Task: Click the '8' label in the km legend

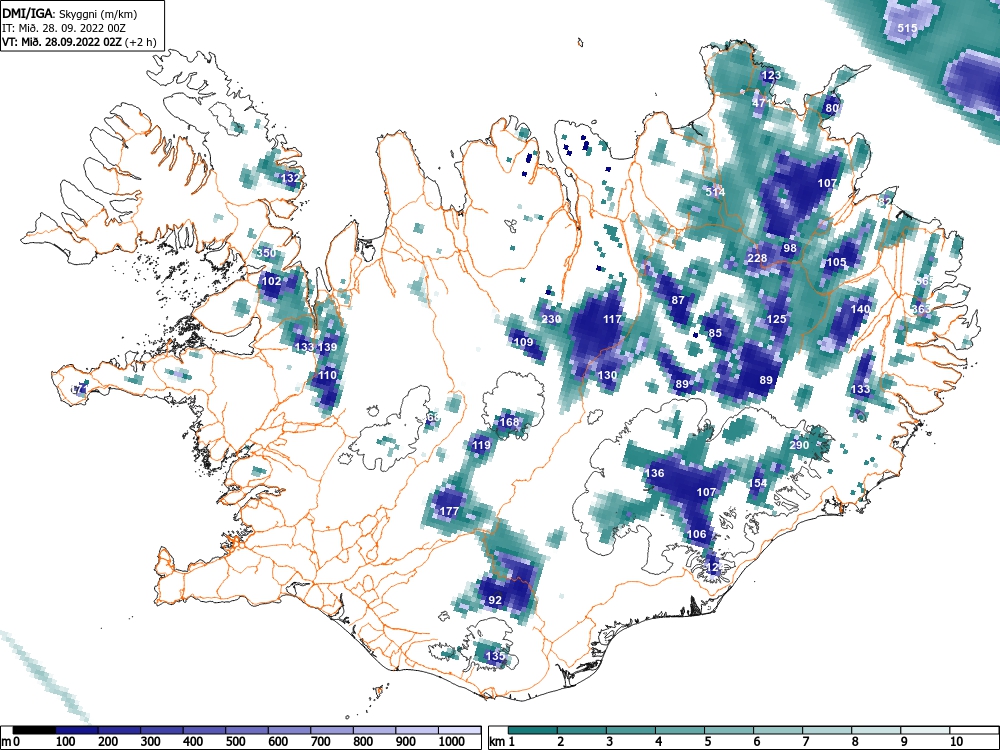Action: [855, 742]
